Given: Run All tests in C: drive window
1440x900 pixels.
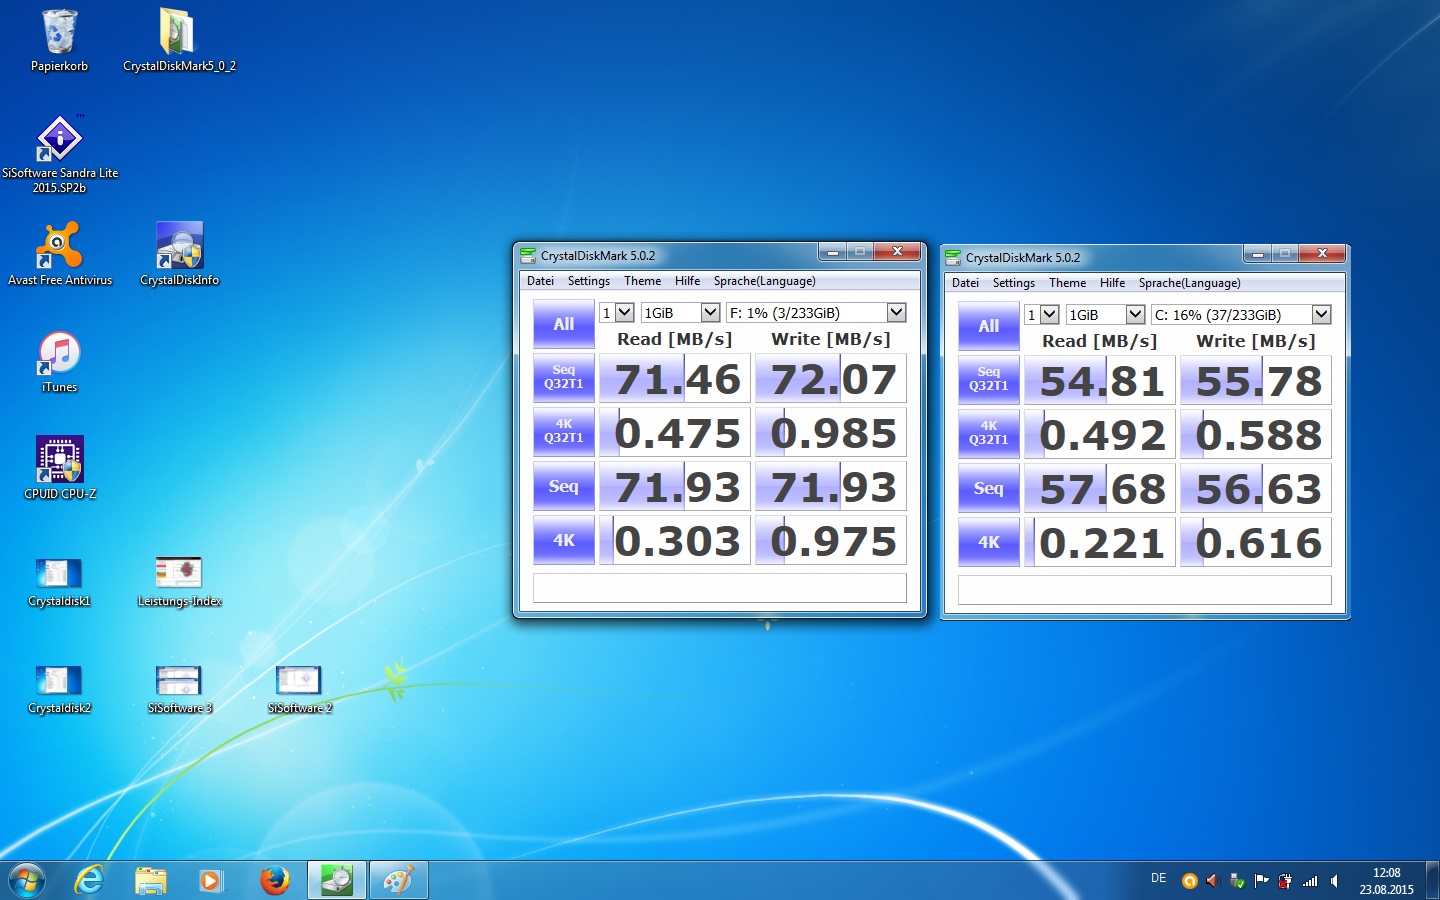Looking at the screenshot, I should point(989,326).
